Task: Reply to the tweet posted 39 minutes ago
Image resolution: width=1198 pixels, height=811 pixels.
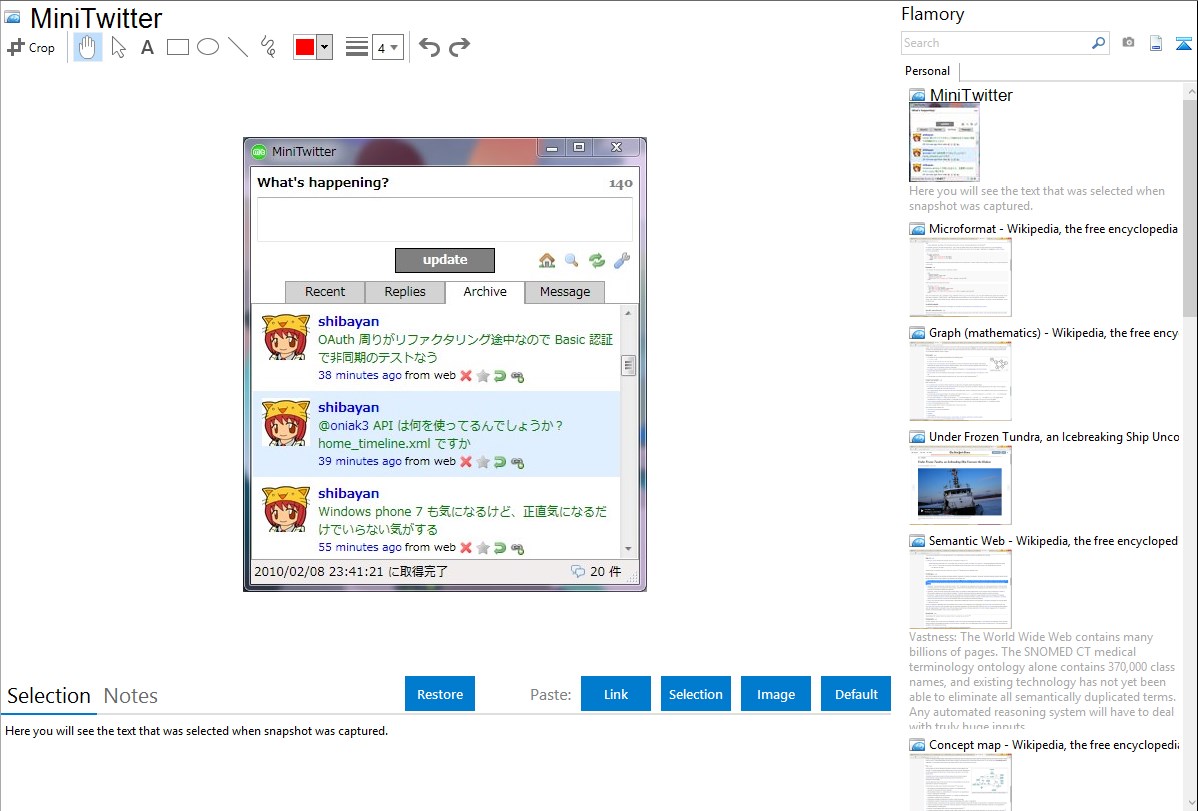Action: pyautogui.click(x=500, y=462)
